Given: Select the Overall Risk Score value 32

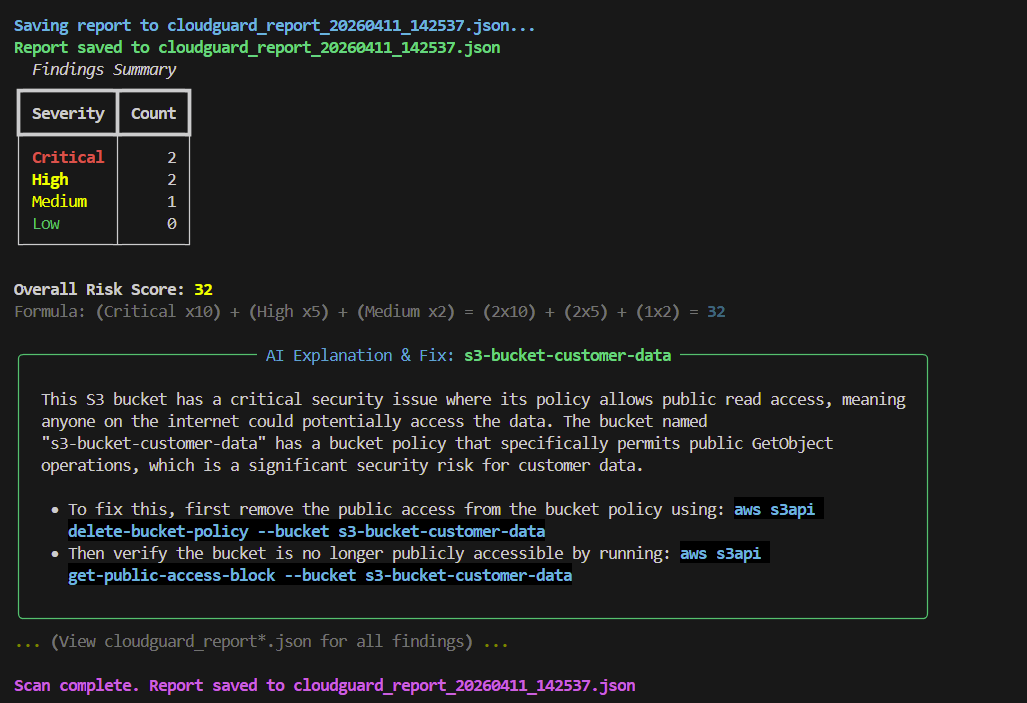Looking at the screenshot, I should 203,289.
